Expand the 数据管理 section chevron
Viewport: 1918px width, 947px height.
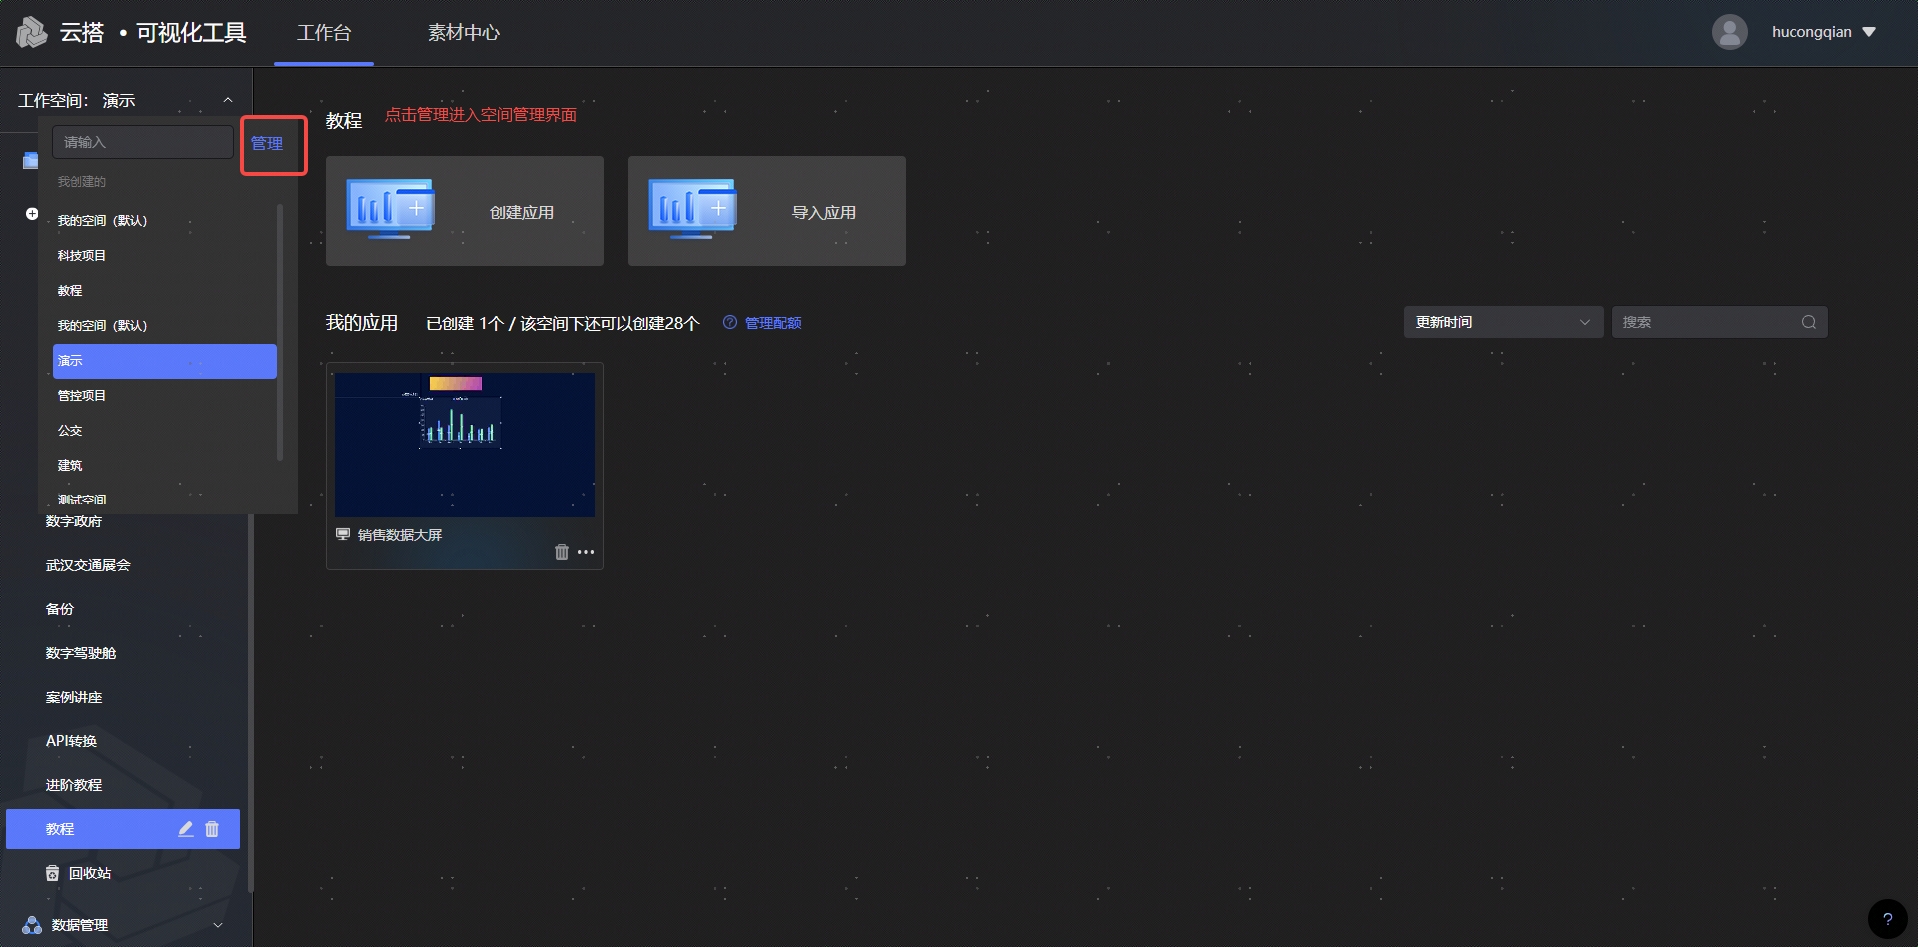point(218,925)
